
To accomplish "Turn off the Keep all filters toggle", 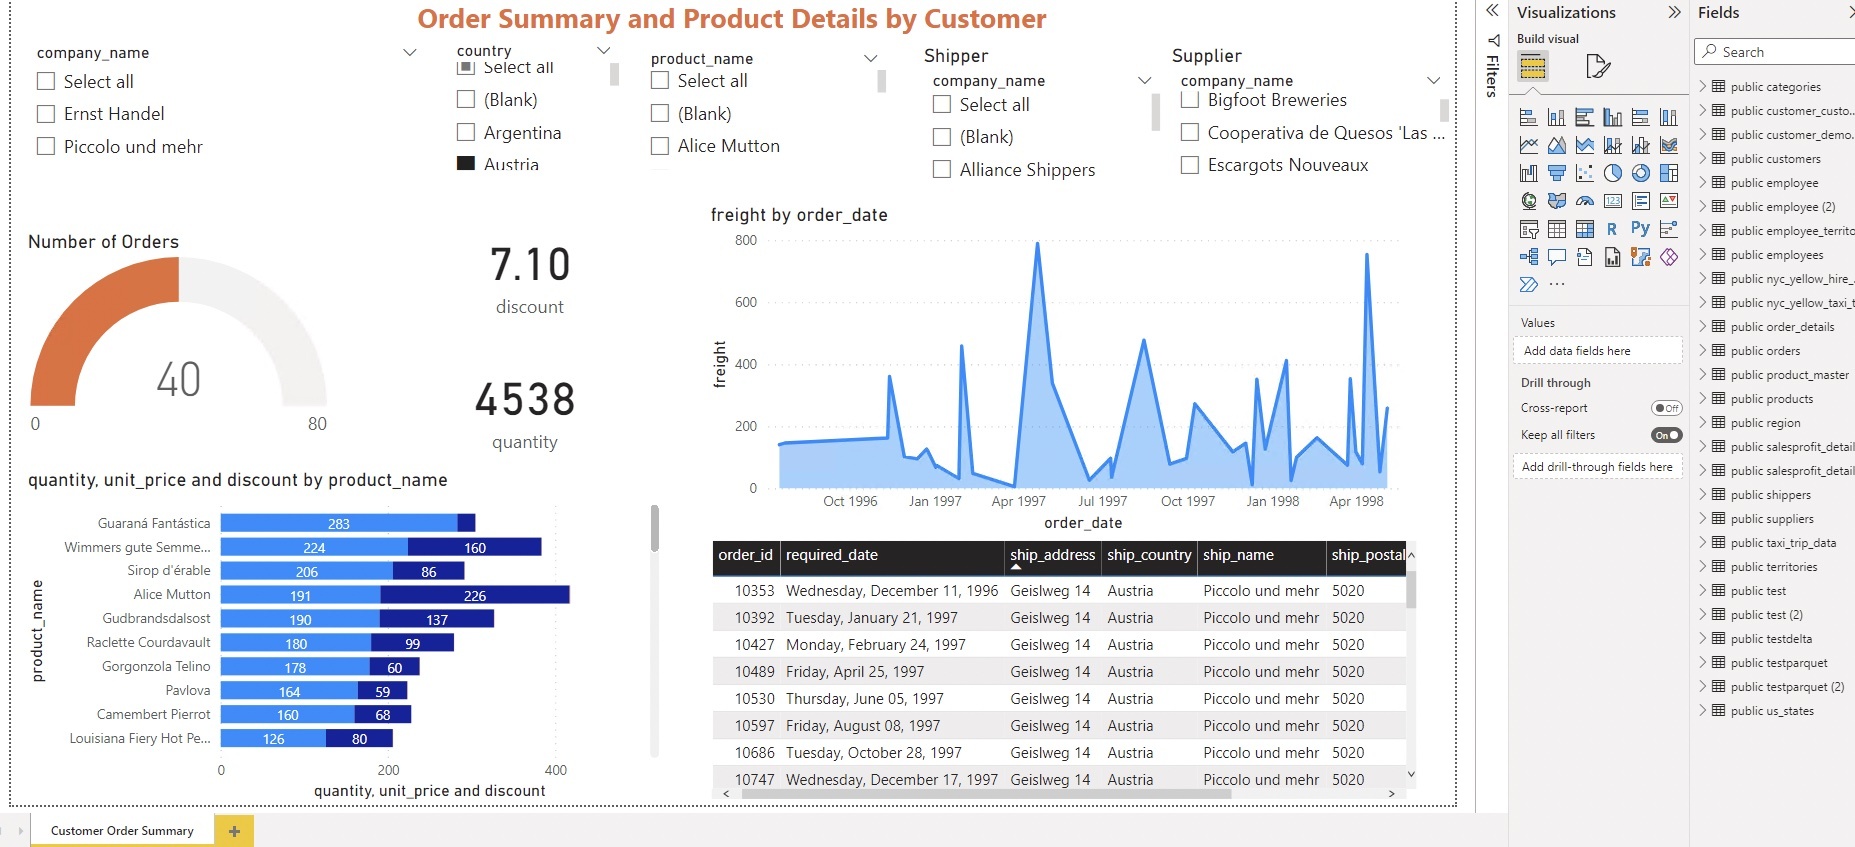I will coord(1667,435).
